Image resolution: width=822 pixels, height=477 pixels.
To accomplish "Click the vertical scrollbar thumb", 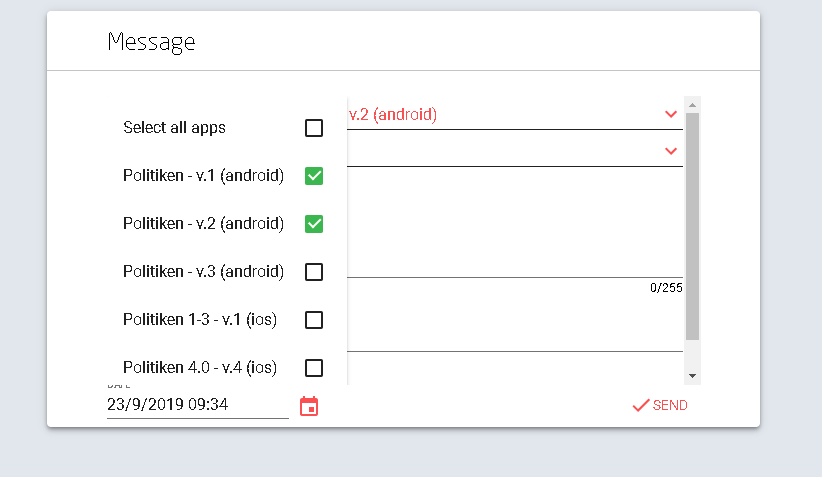I will 693,226.
